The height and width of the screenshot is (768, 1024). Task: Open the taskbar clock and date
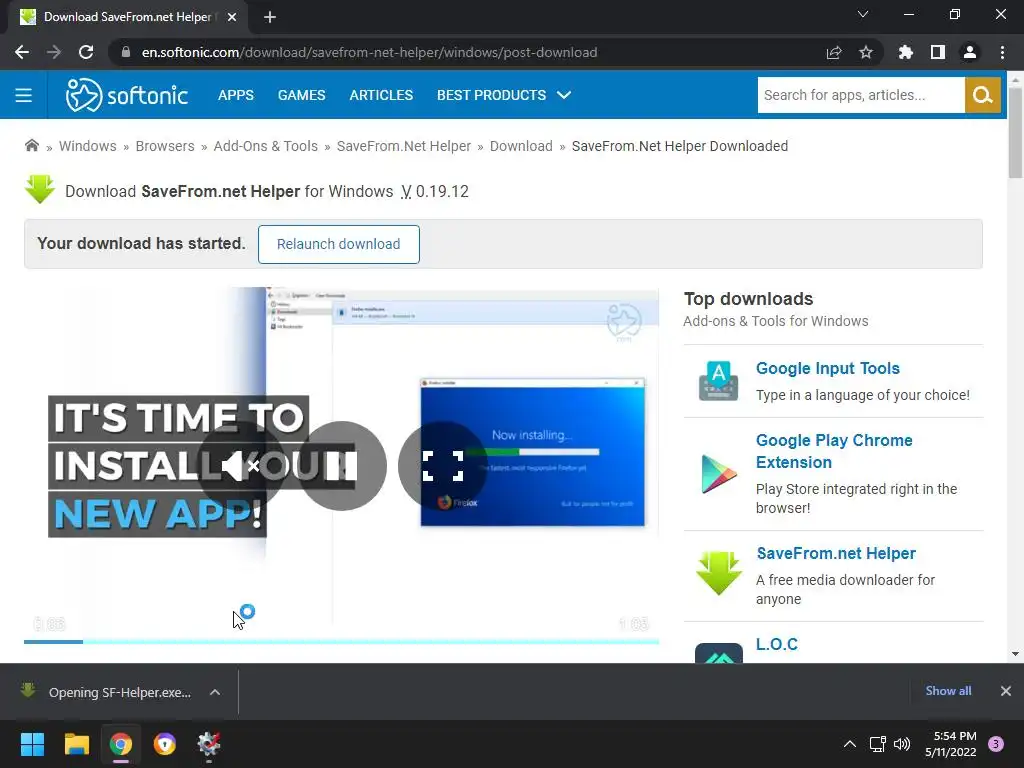tap(950, 744)
